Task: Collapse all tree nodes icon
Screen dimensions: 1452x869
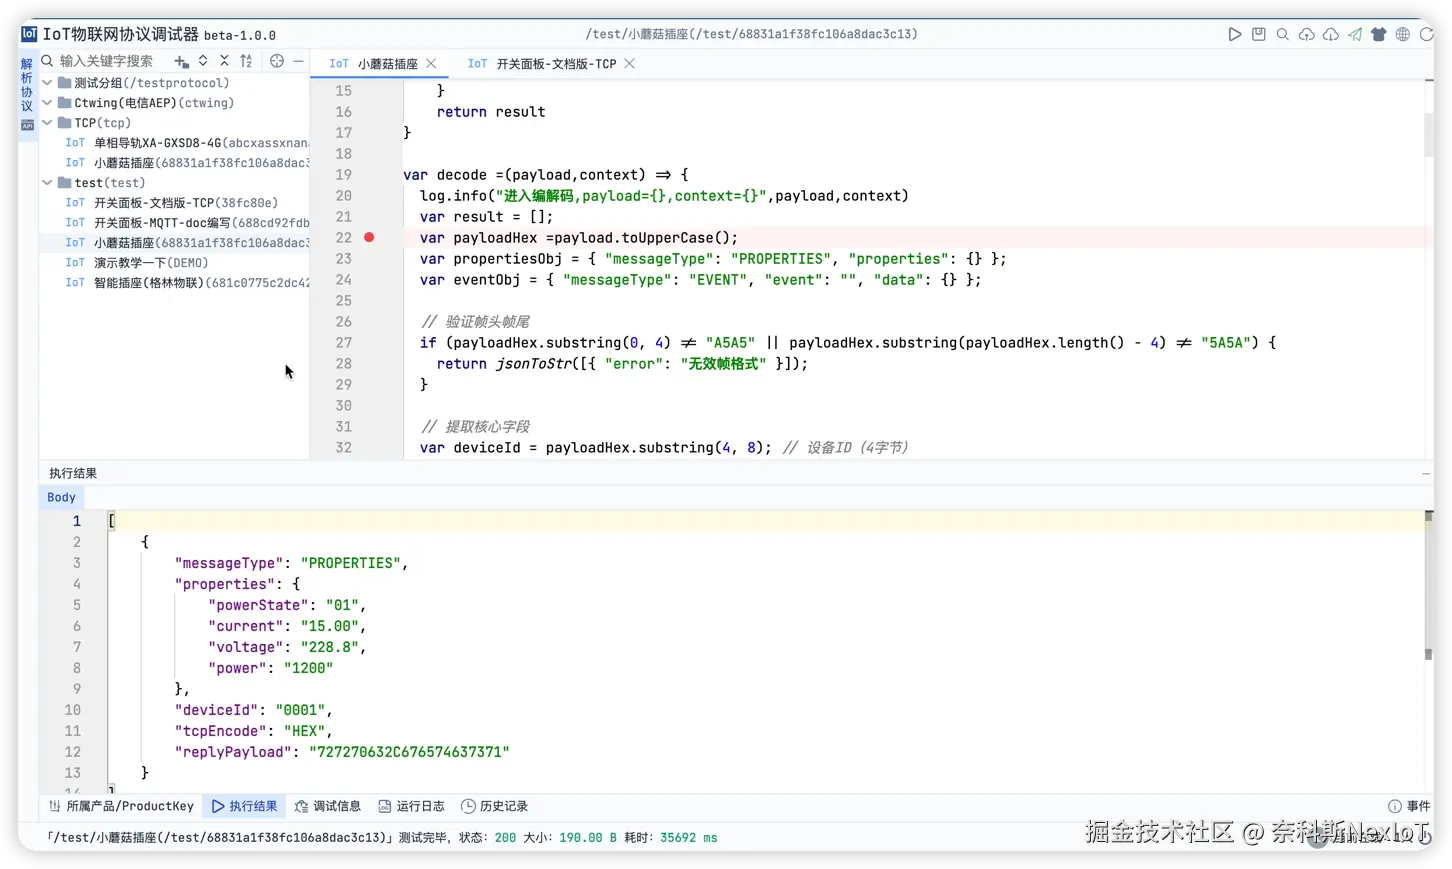Action: 224,61
